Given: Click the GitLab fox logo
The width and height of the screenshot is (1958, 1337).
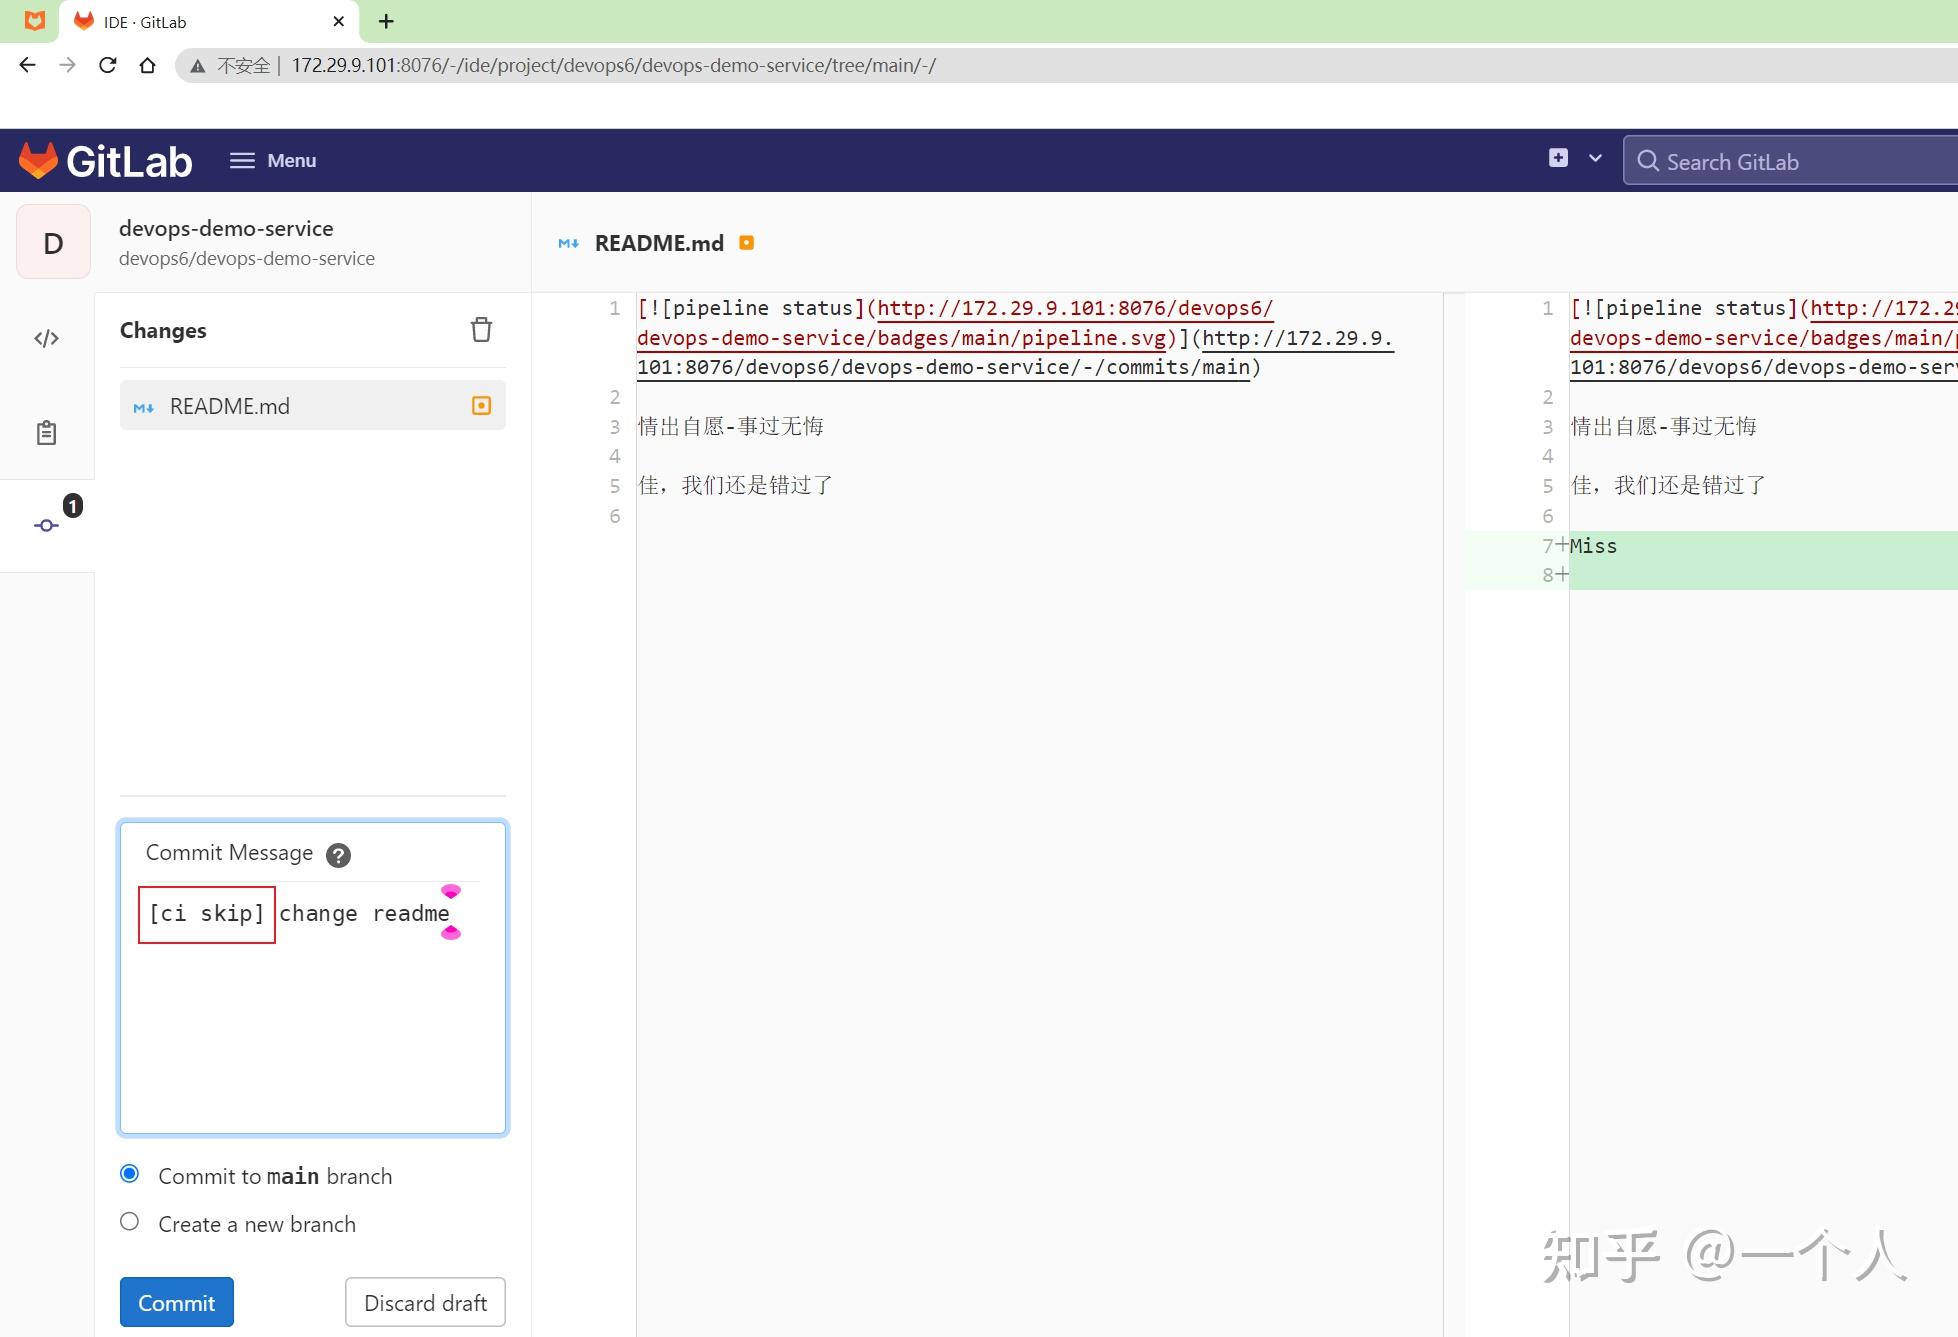Looking at the screenshot, I should 37,160.
